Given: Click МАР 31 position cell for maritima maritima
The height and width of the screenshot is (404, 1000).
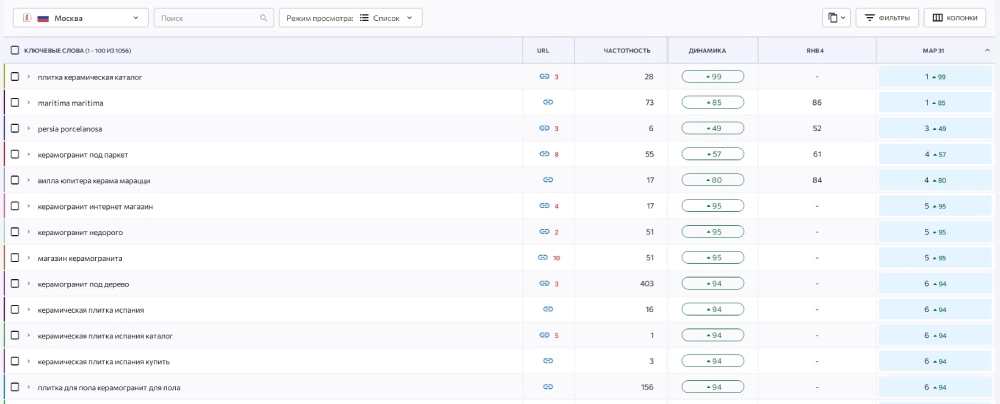Looking at the screenshot, I should [934, 102].
